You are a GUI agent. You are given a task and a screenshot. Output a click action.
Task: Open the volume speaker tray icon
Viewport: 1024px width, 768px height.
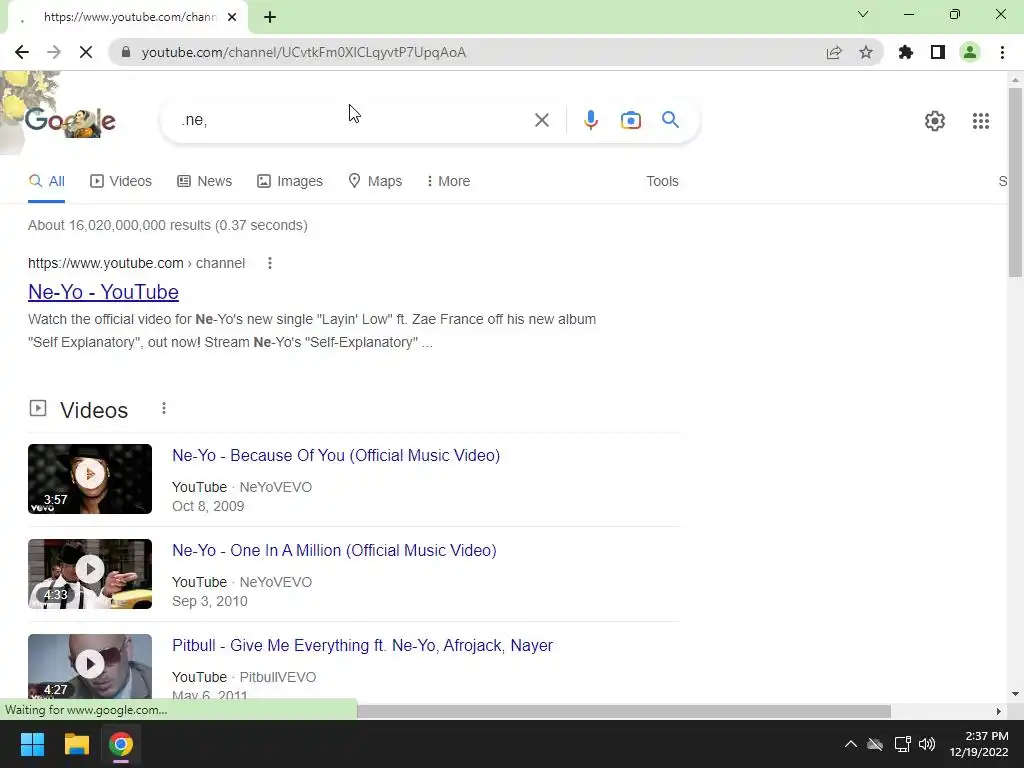(x=927, y=744)
